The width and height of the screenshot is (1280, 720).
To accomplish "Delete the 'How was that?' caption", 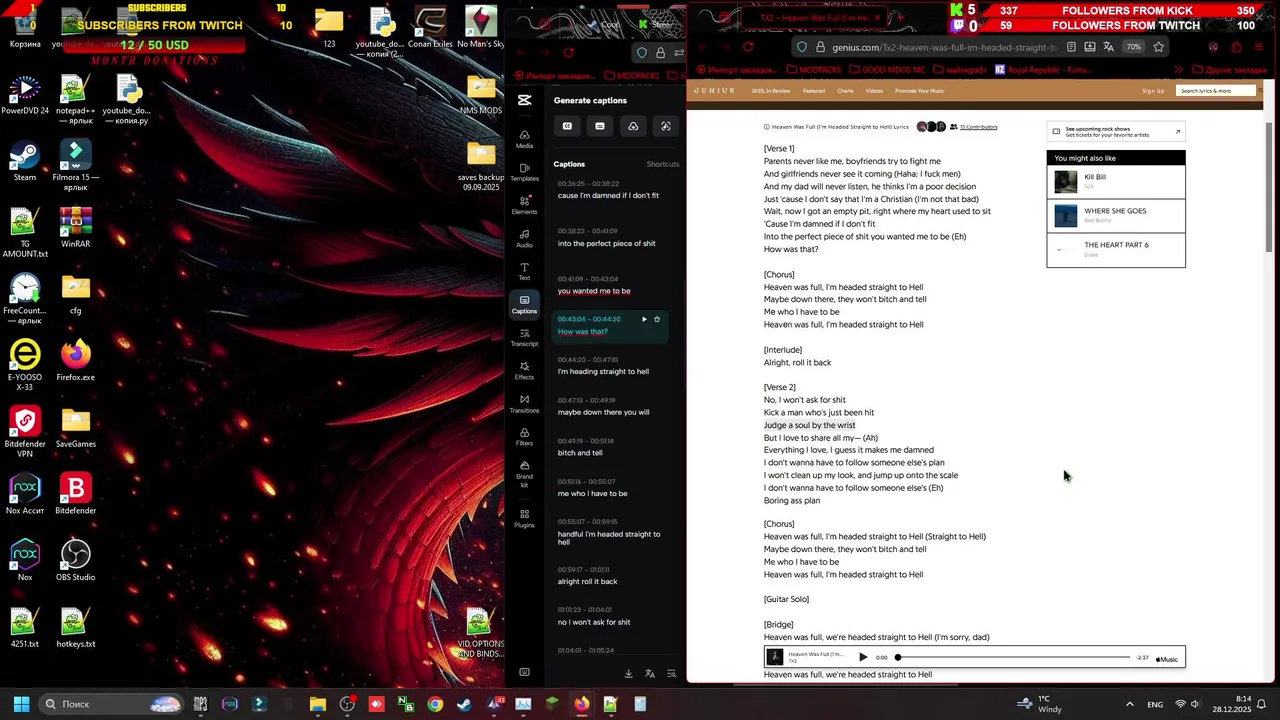I will pos(657,319).
